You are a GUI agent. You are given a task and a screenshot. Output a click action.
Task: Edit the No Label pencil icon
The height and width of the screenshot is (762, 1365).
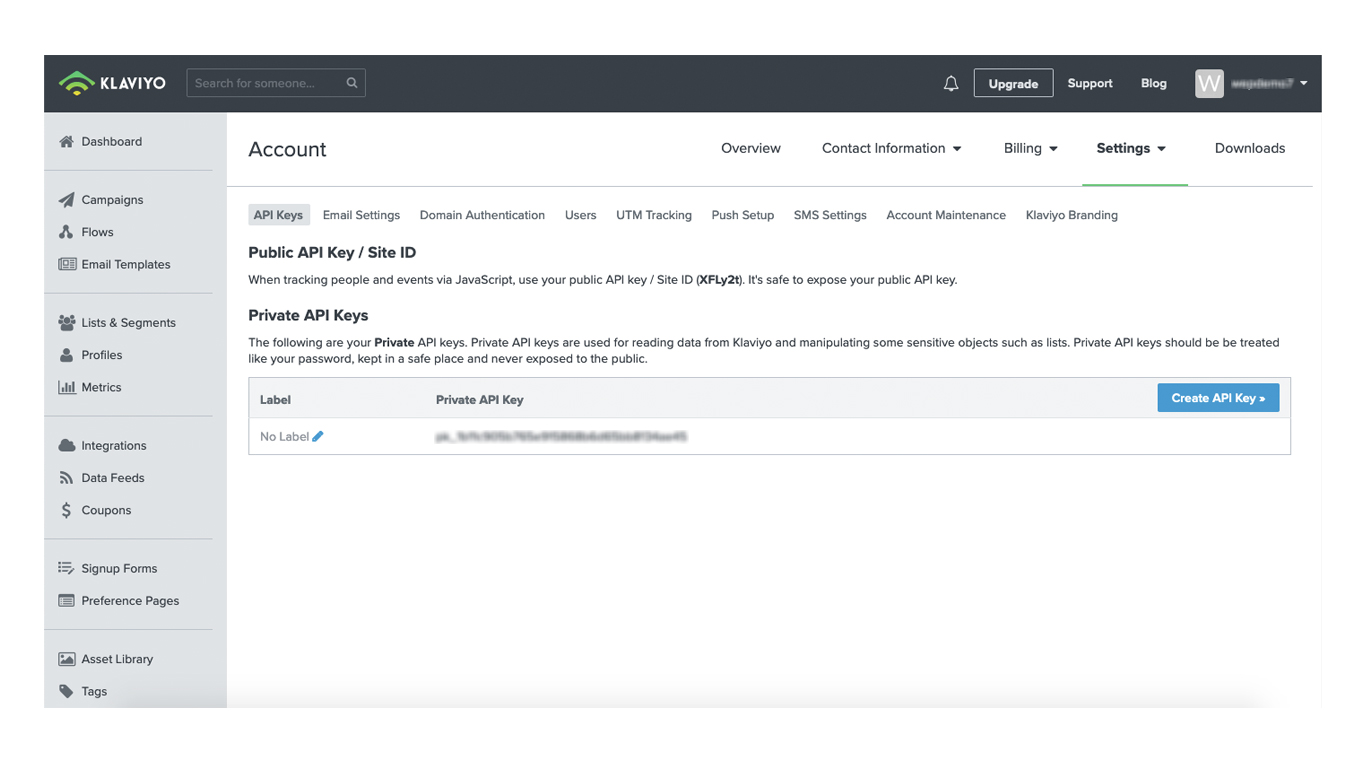[318, 436]
